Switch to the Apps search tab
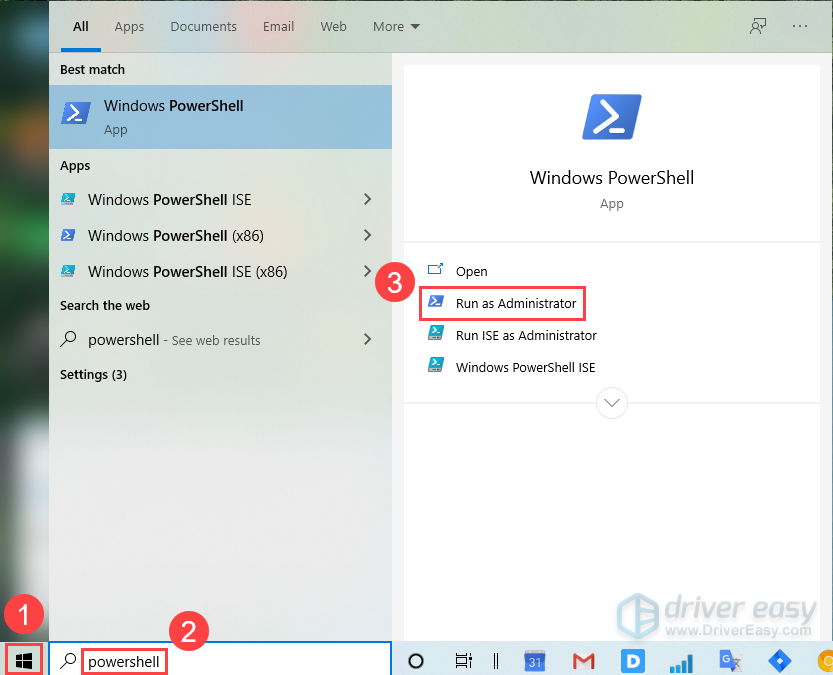 pos(129,27)
